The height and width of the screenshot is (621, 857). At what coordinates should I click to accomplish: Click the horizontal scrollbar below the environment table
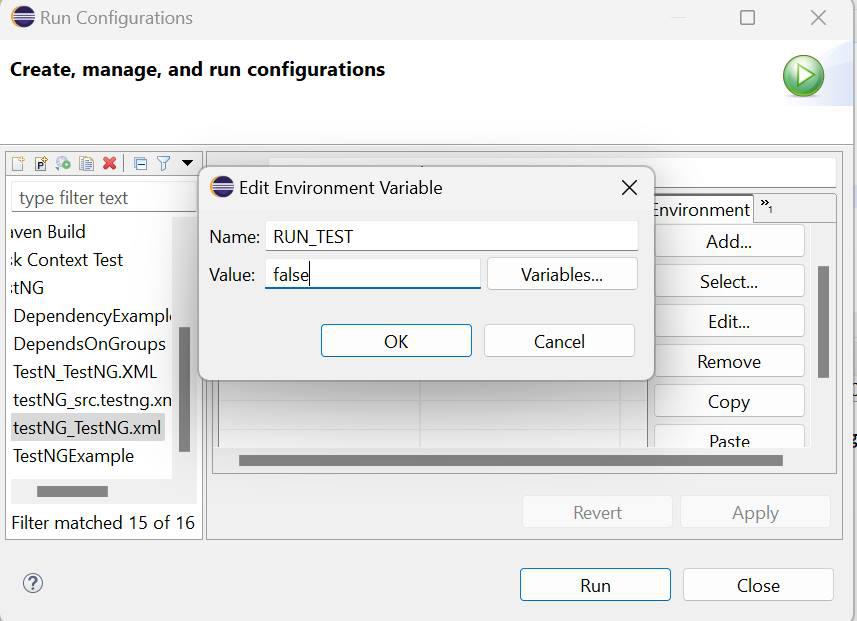pos(510,461)
